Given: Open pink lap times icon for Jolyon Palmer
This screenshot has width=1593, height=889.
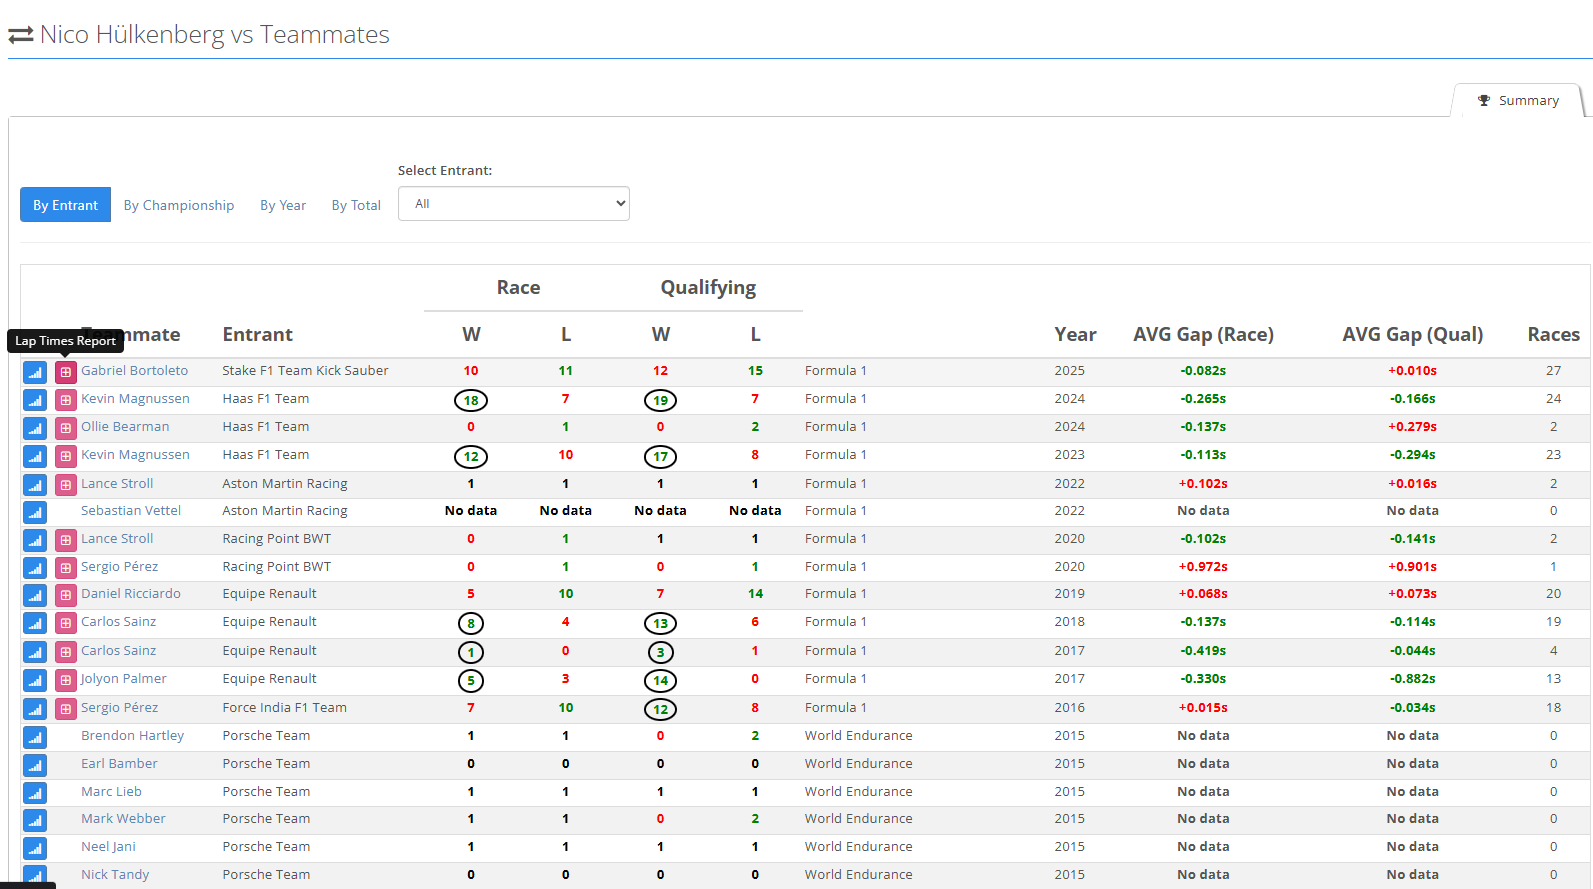Looking at the screenshot, I should [x=65, y=680].
